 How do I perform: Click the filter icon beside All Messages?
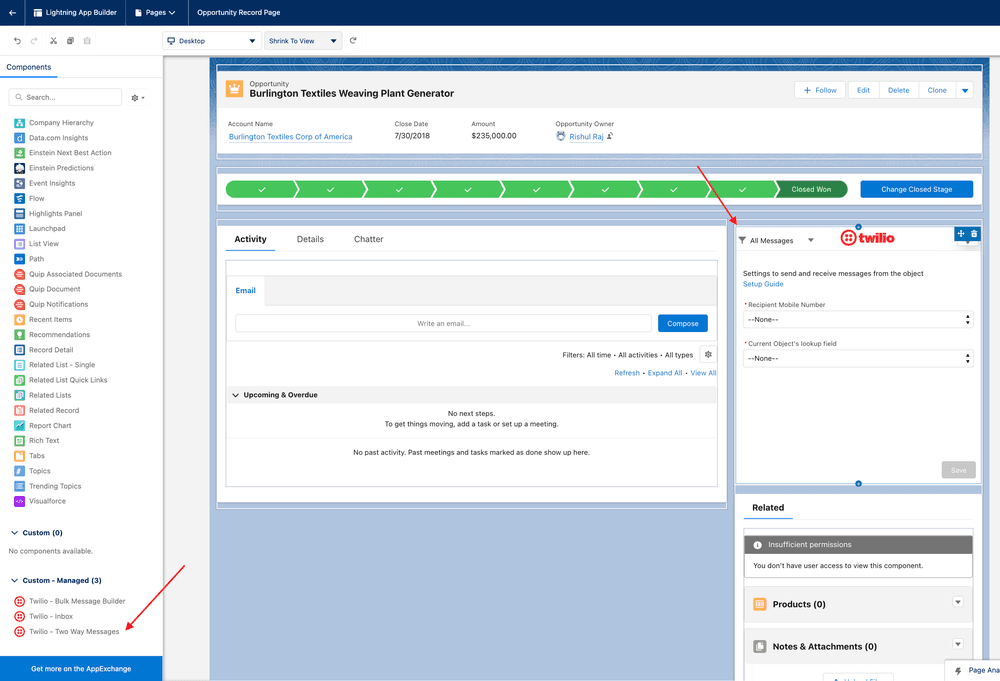741,240
